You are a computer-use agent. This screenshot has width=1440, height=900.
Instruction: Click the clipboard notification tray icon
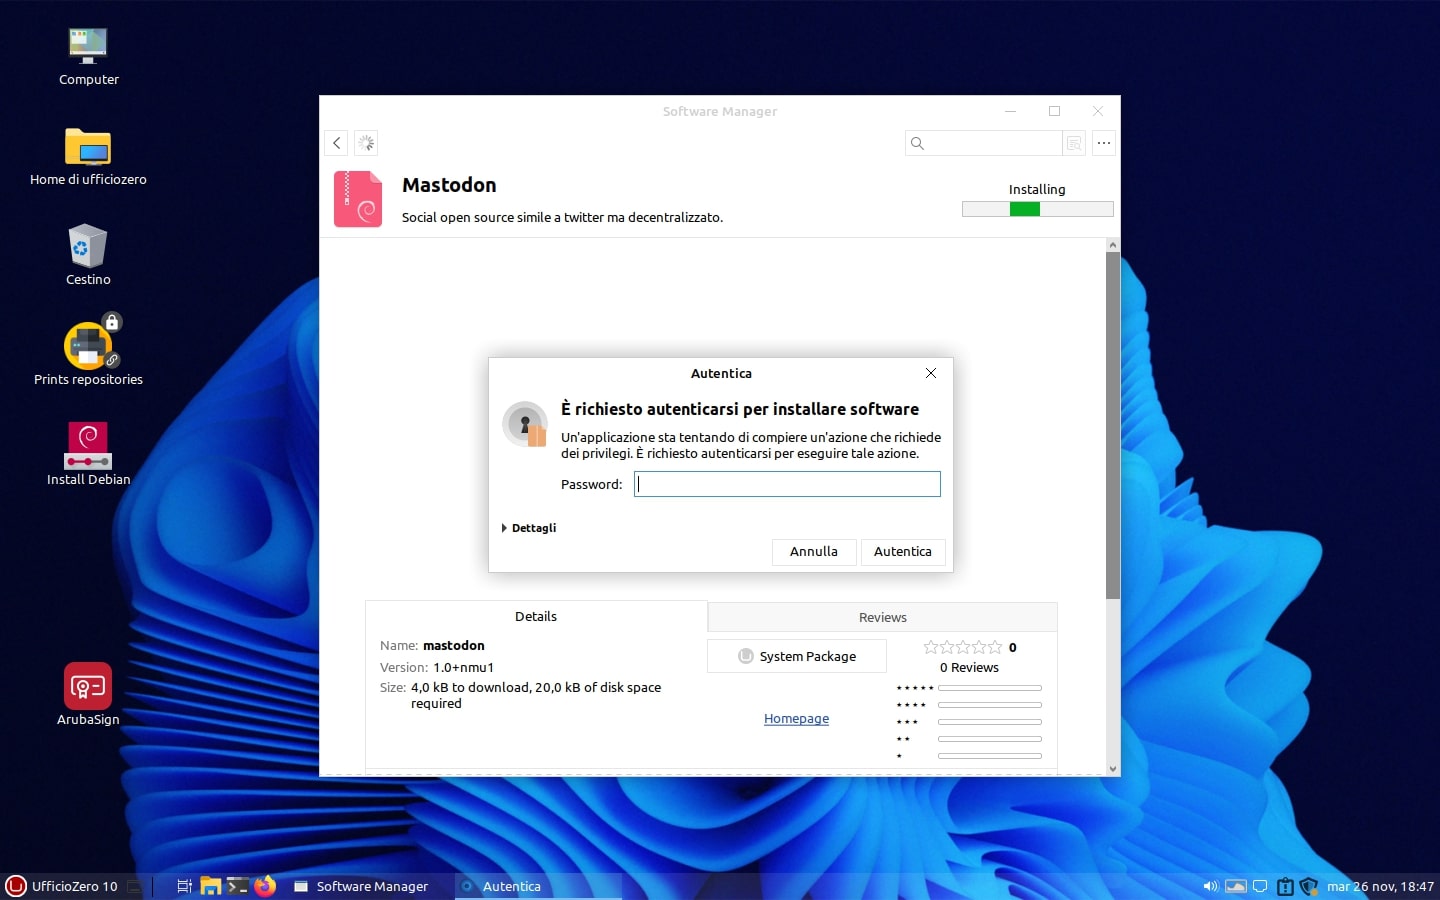1285,886
